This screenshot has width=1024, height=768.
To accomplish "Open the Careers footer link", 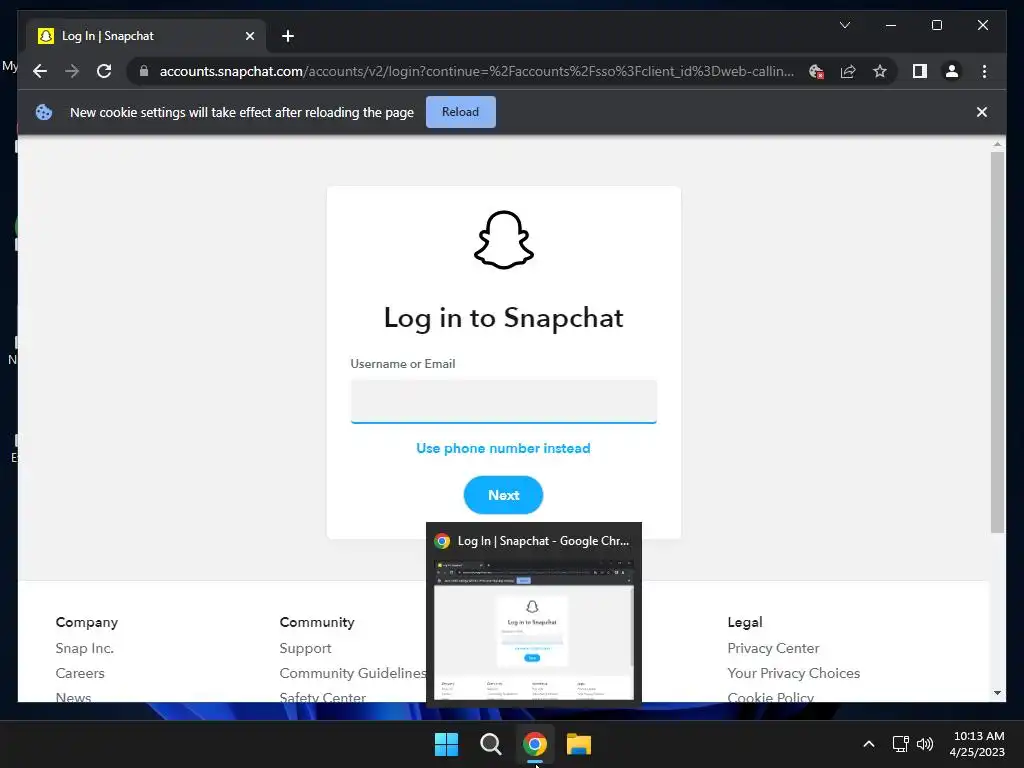I will [80, 673].
